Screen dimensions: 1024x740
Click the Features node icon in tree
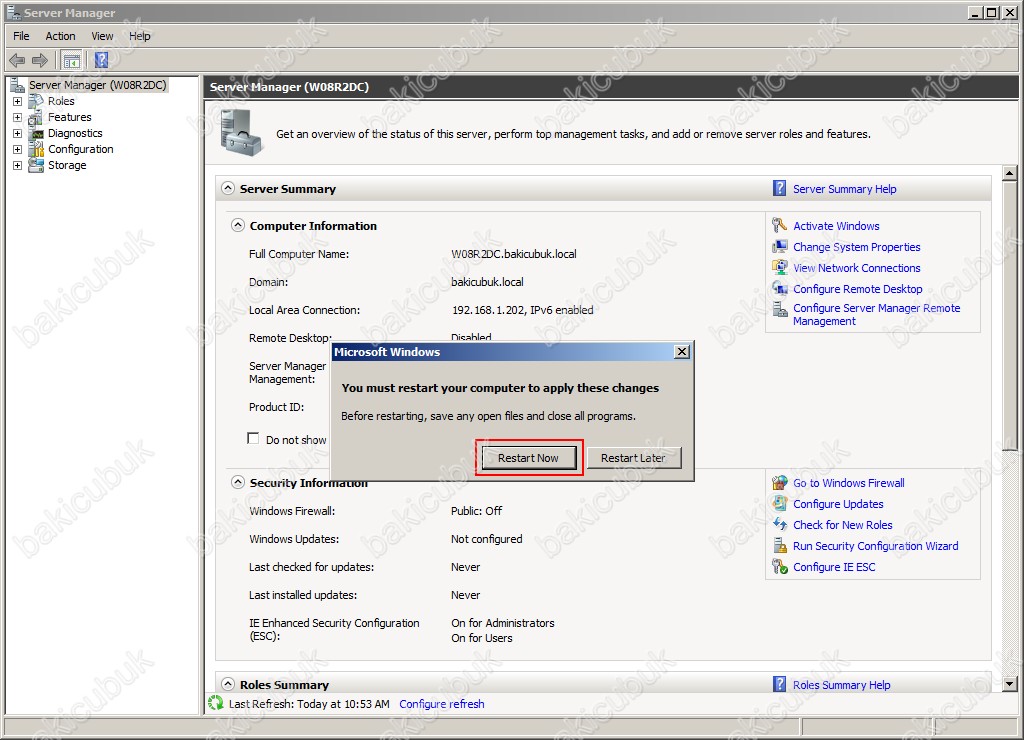pyautogui.click(x=36, y=118)
